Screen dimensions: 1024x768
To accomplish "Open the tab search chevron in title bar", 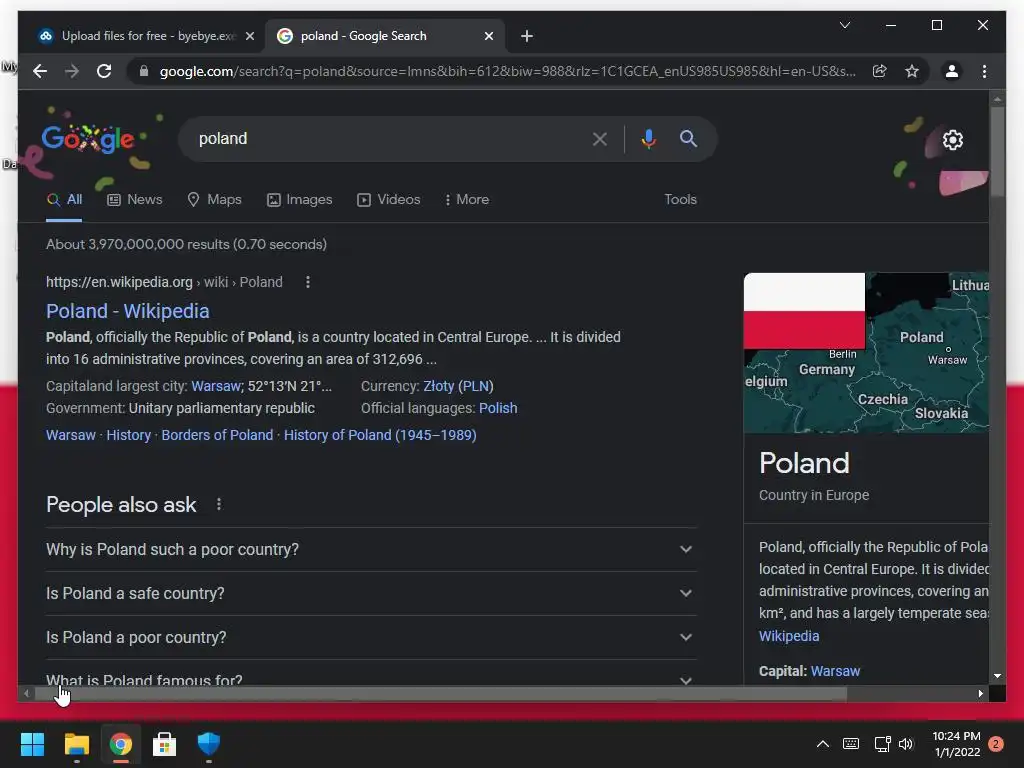I will click(844, 25).
